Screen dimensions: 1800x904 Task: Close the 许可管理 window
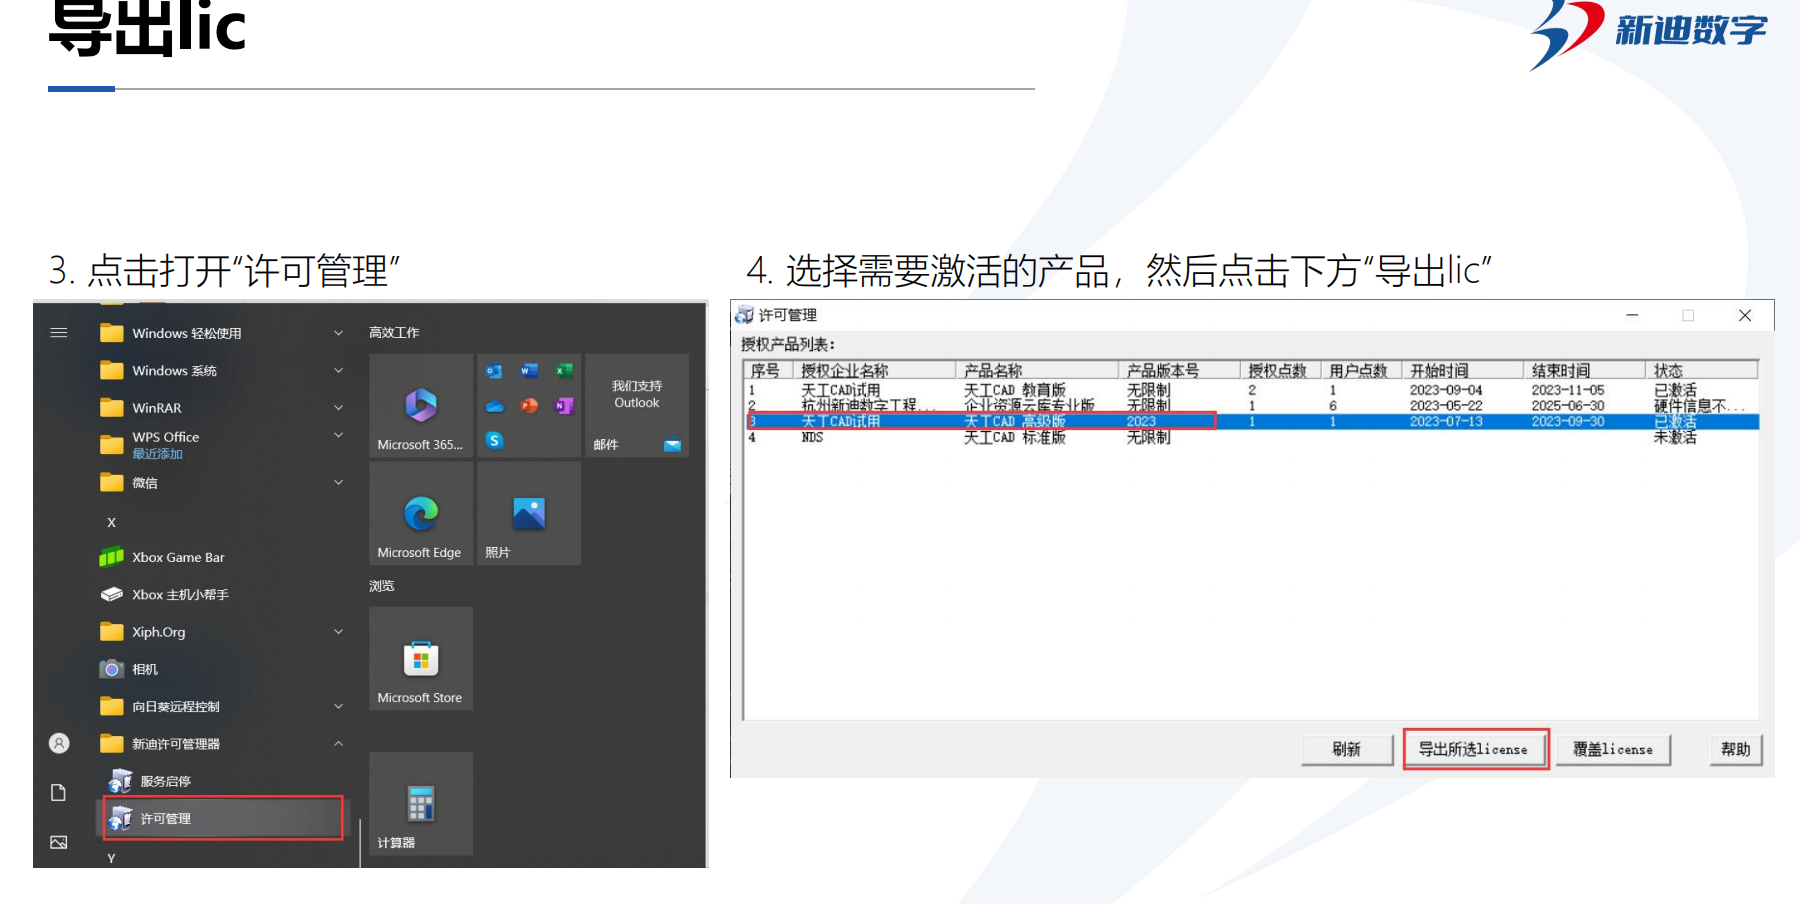click(1745, 315)
